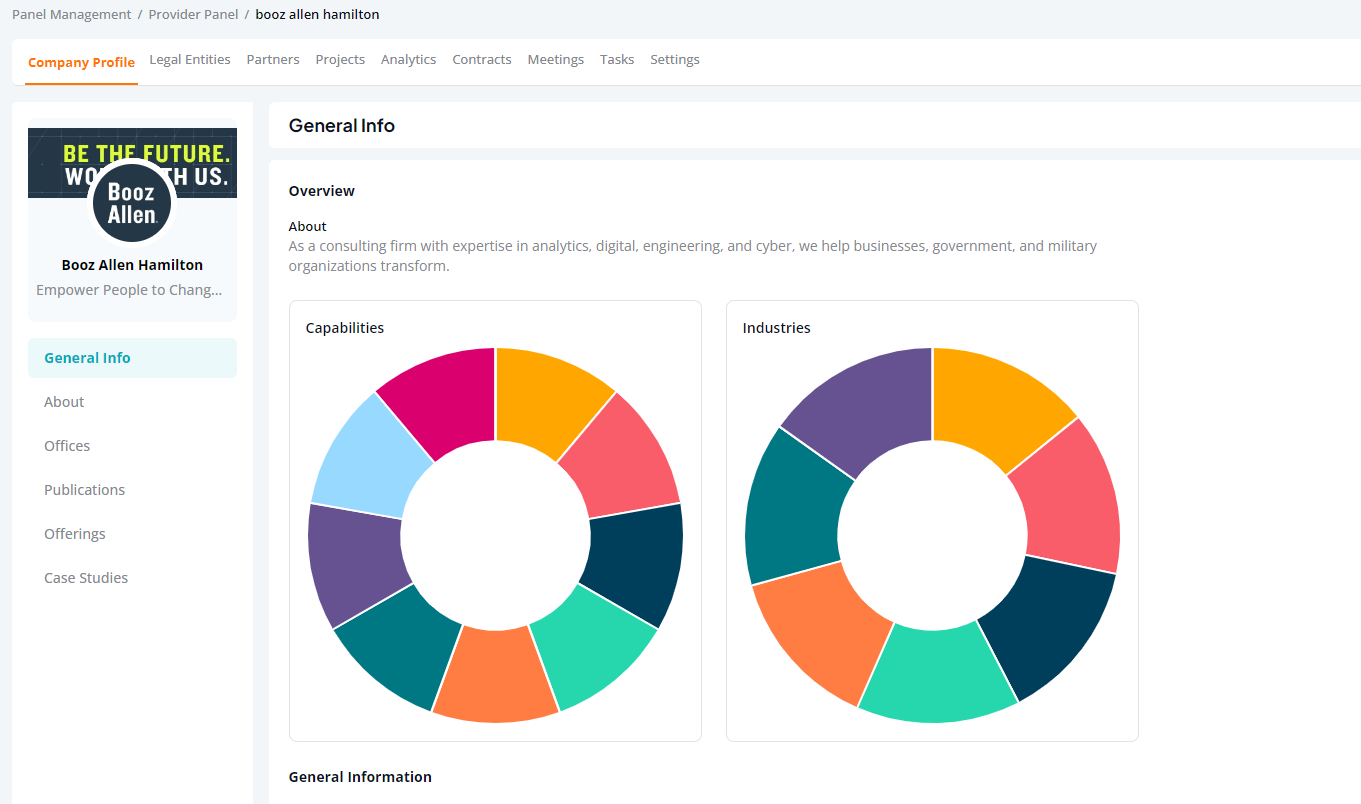Open the Meetings tab
1361x804 pixels.
[x=556, y=60]
